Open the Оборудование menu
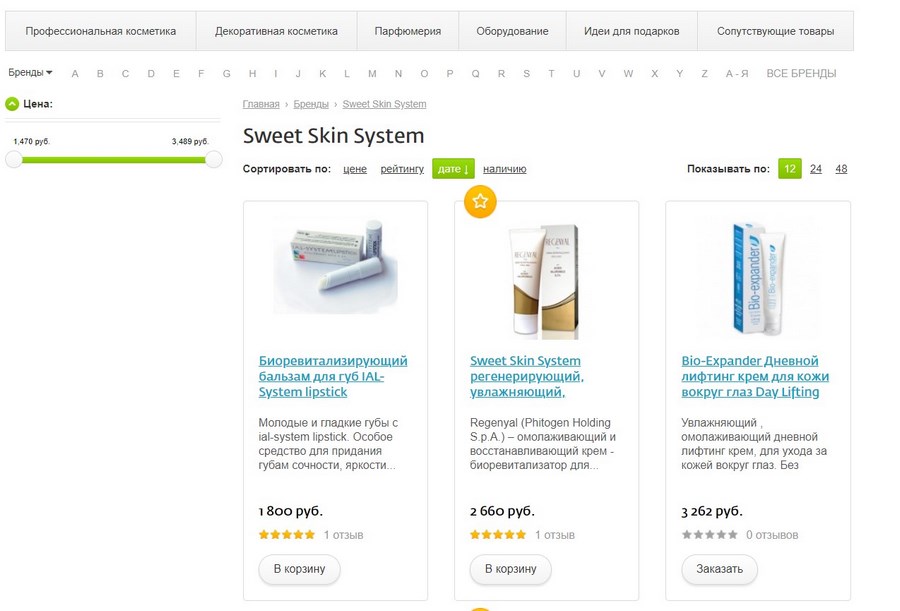Viewport: 900px width, 611px height. [x=512, y=31]
